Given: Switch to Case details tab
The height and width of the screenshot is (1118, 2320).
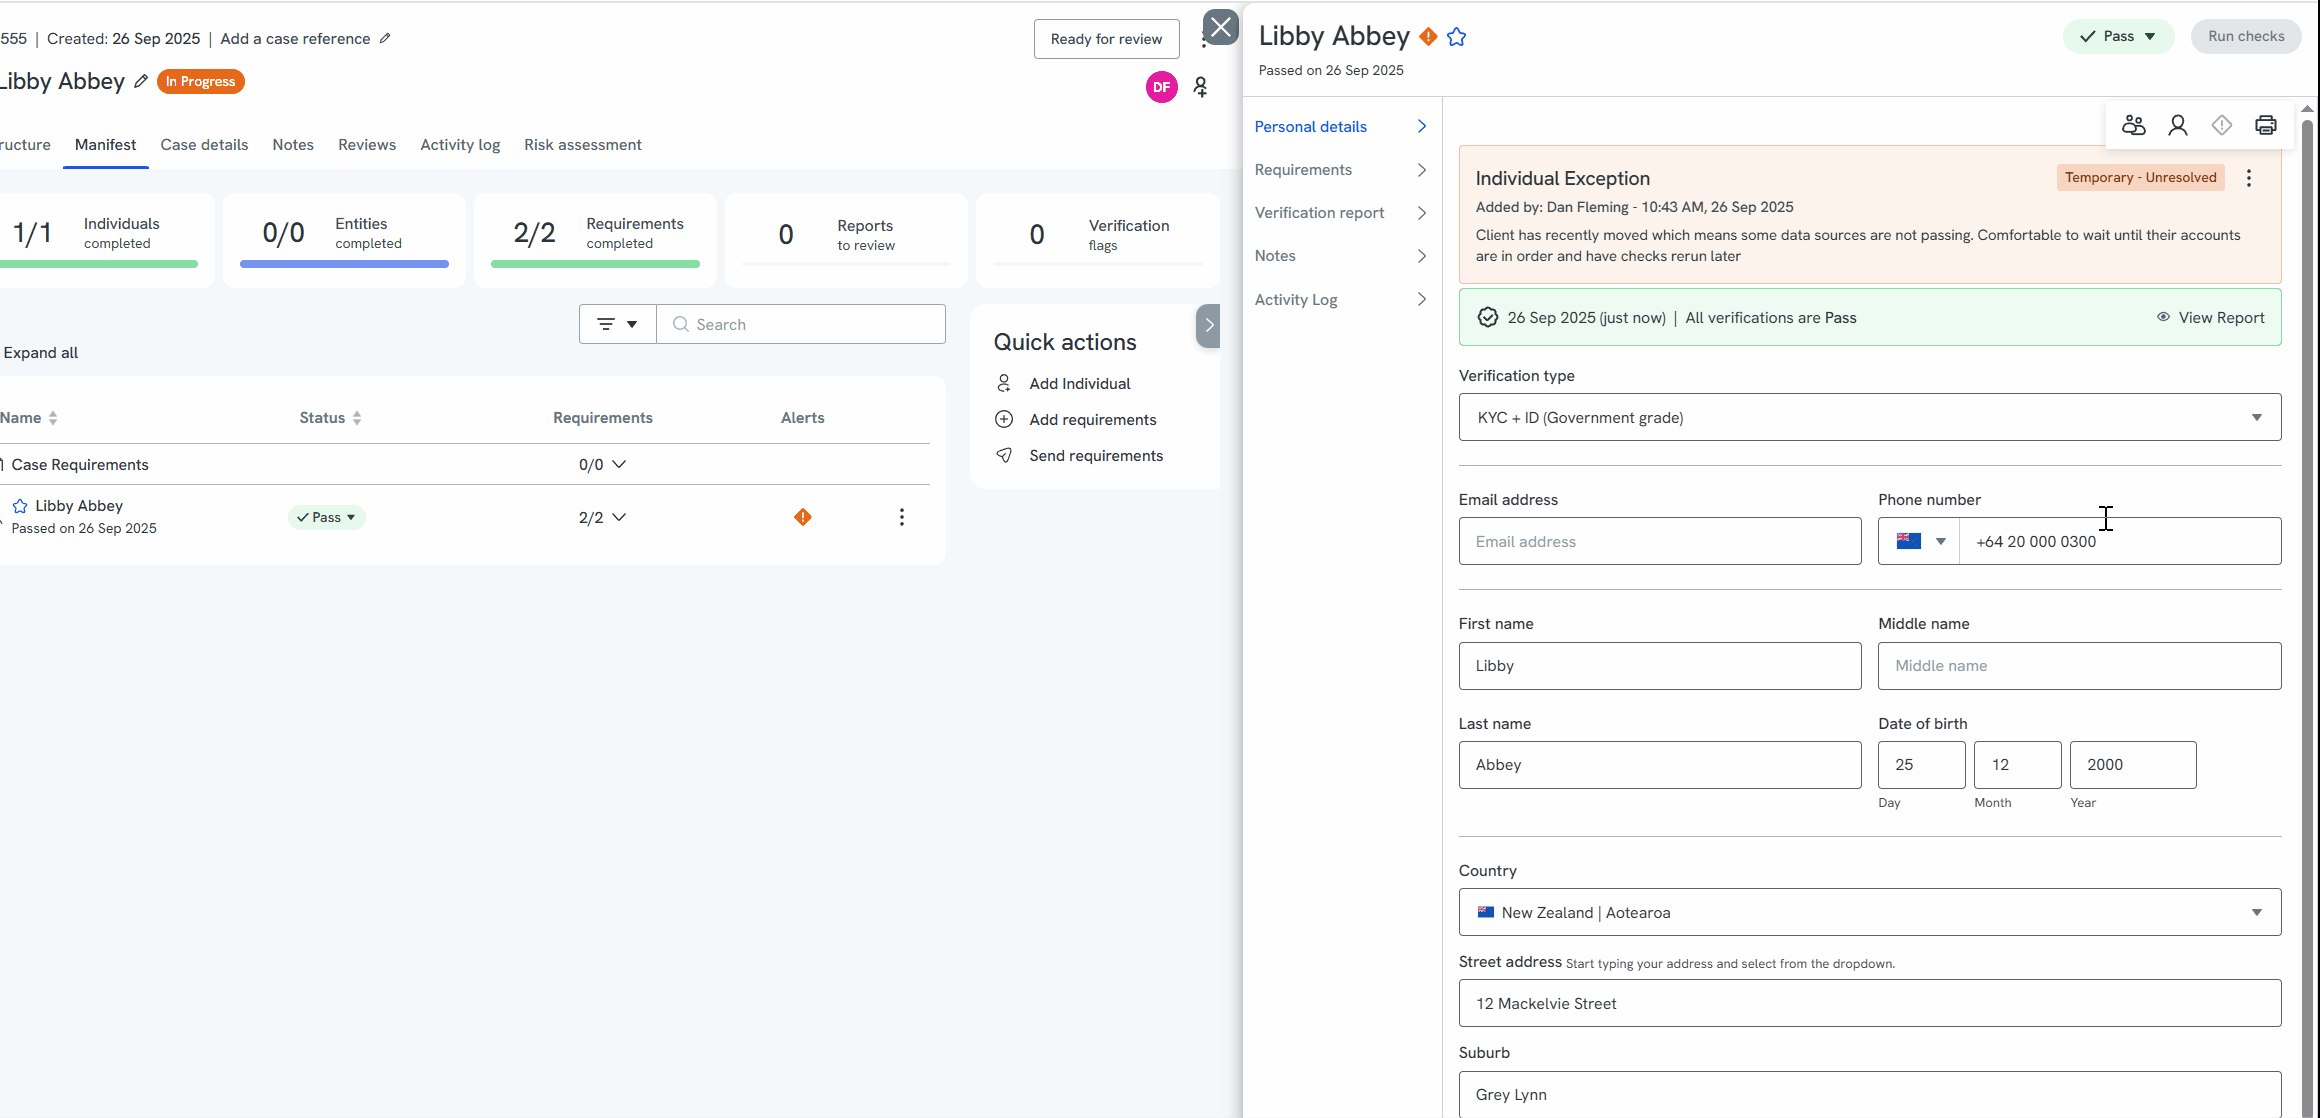Looking at the screenshot, I should (204, 145).
